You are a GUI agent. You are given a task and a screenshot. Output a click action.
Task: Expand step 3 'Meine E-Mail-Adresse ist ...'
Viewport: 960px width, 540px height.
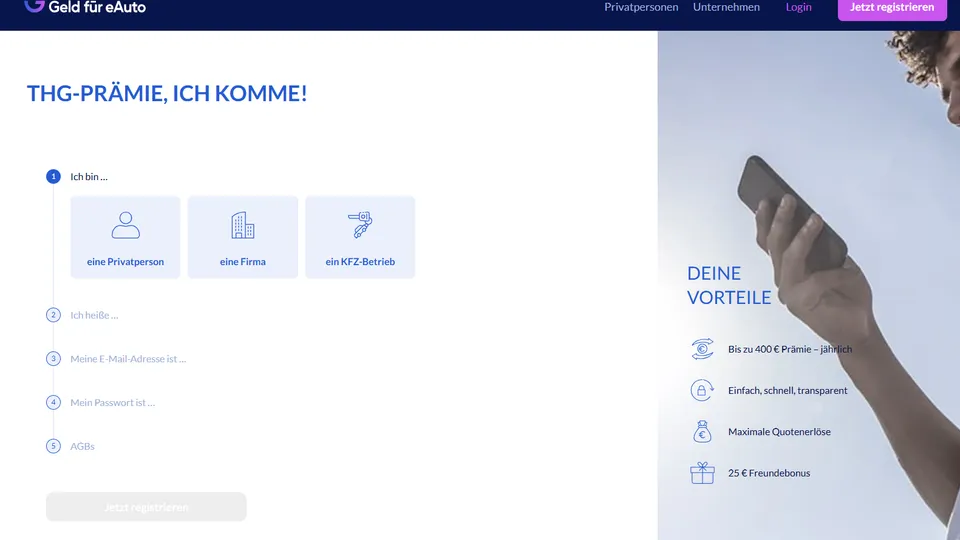pyautogui.click(x=128, y=359)
